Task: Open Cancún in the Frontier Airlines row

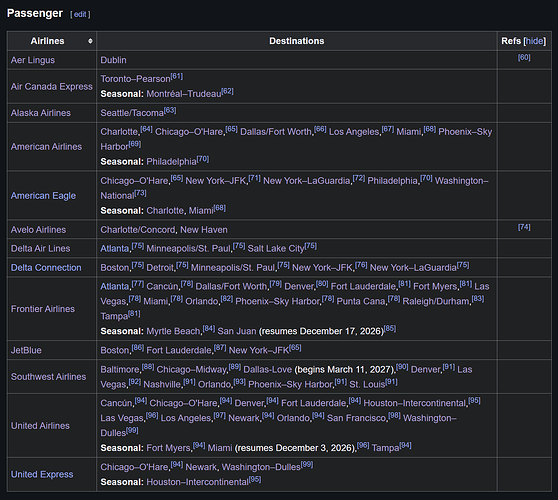Action: coord(162,286)
